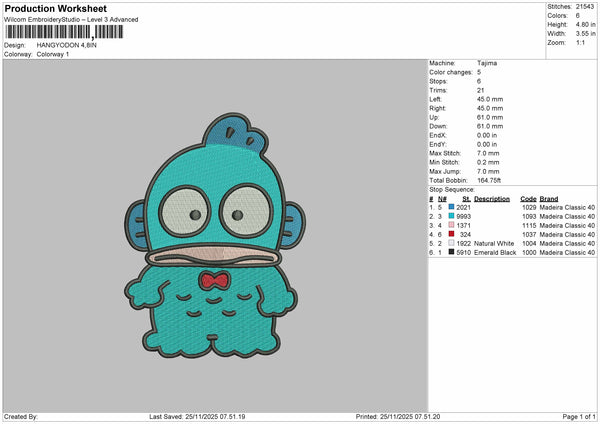Click the Code column header
Screen dimensions: 600x424
coord(528,198)
